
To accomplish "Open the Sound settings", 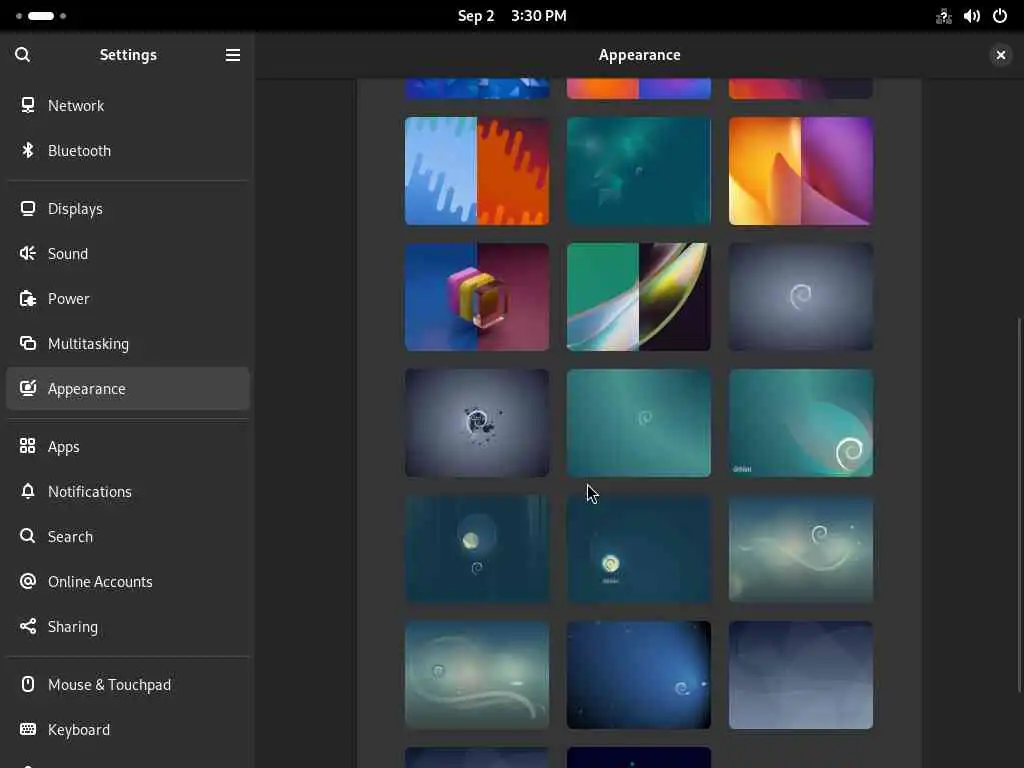I will [128, 253].
